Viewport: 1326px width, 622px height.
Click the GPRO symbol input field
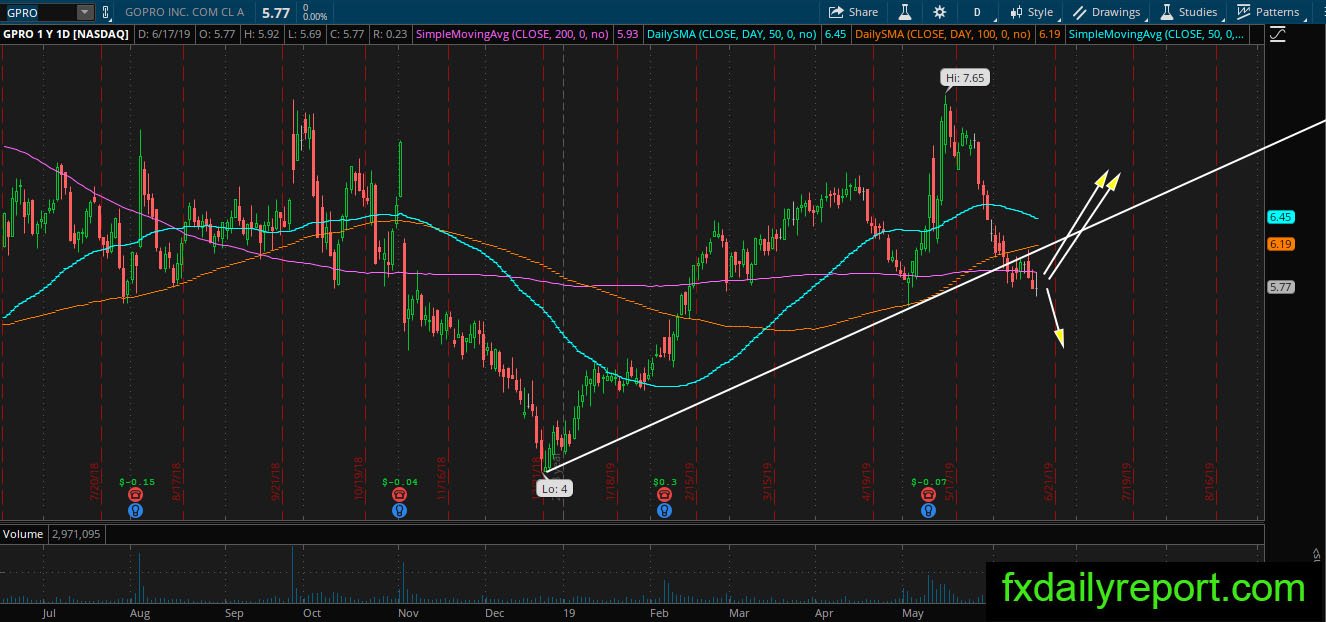(38, 12)
